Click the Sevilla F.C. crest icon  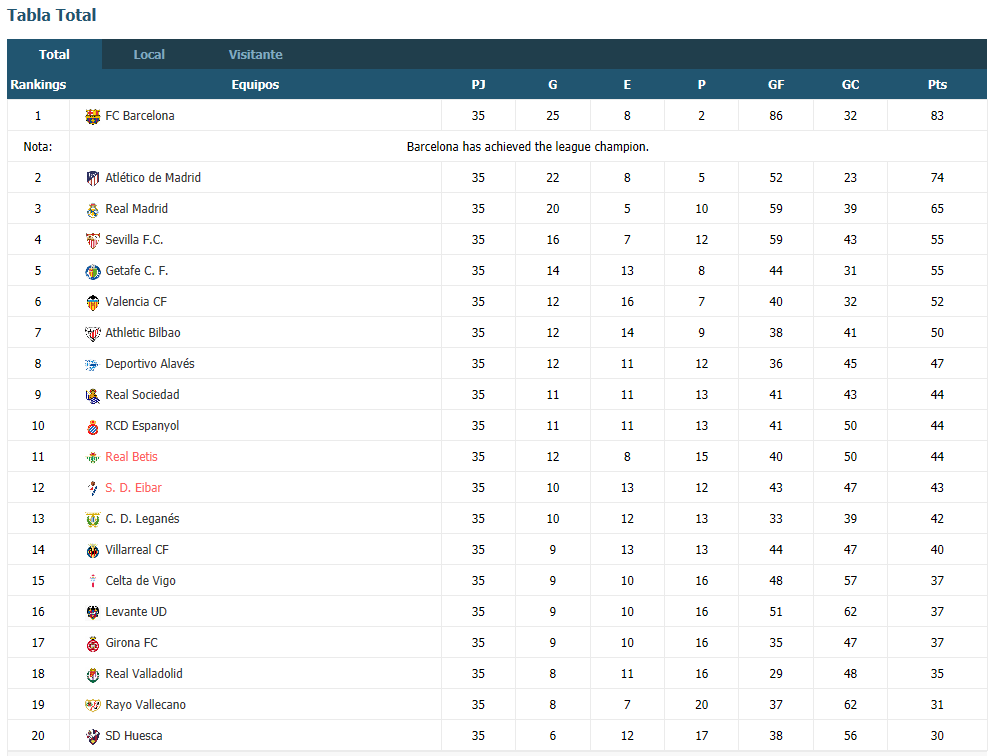(x=93, y=240)
